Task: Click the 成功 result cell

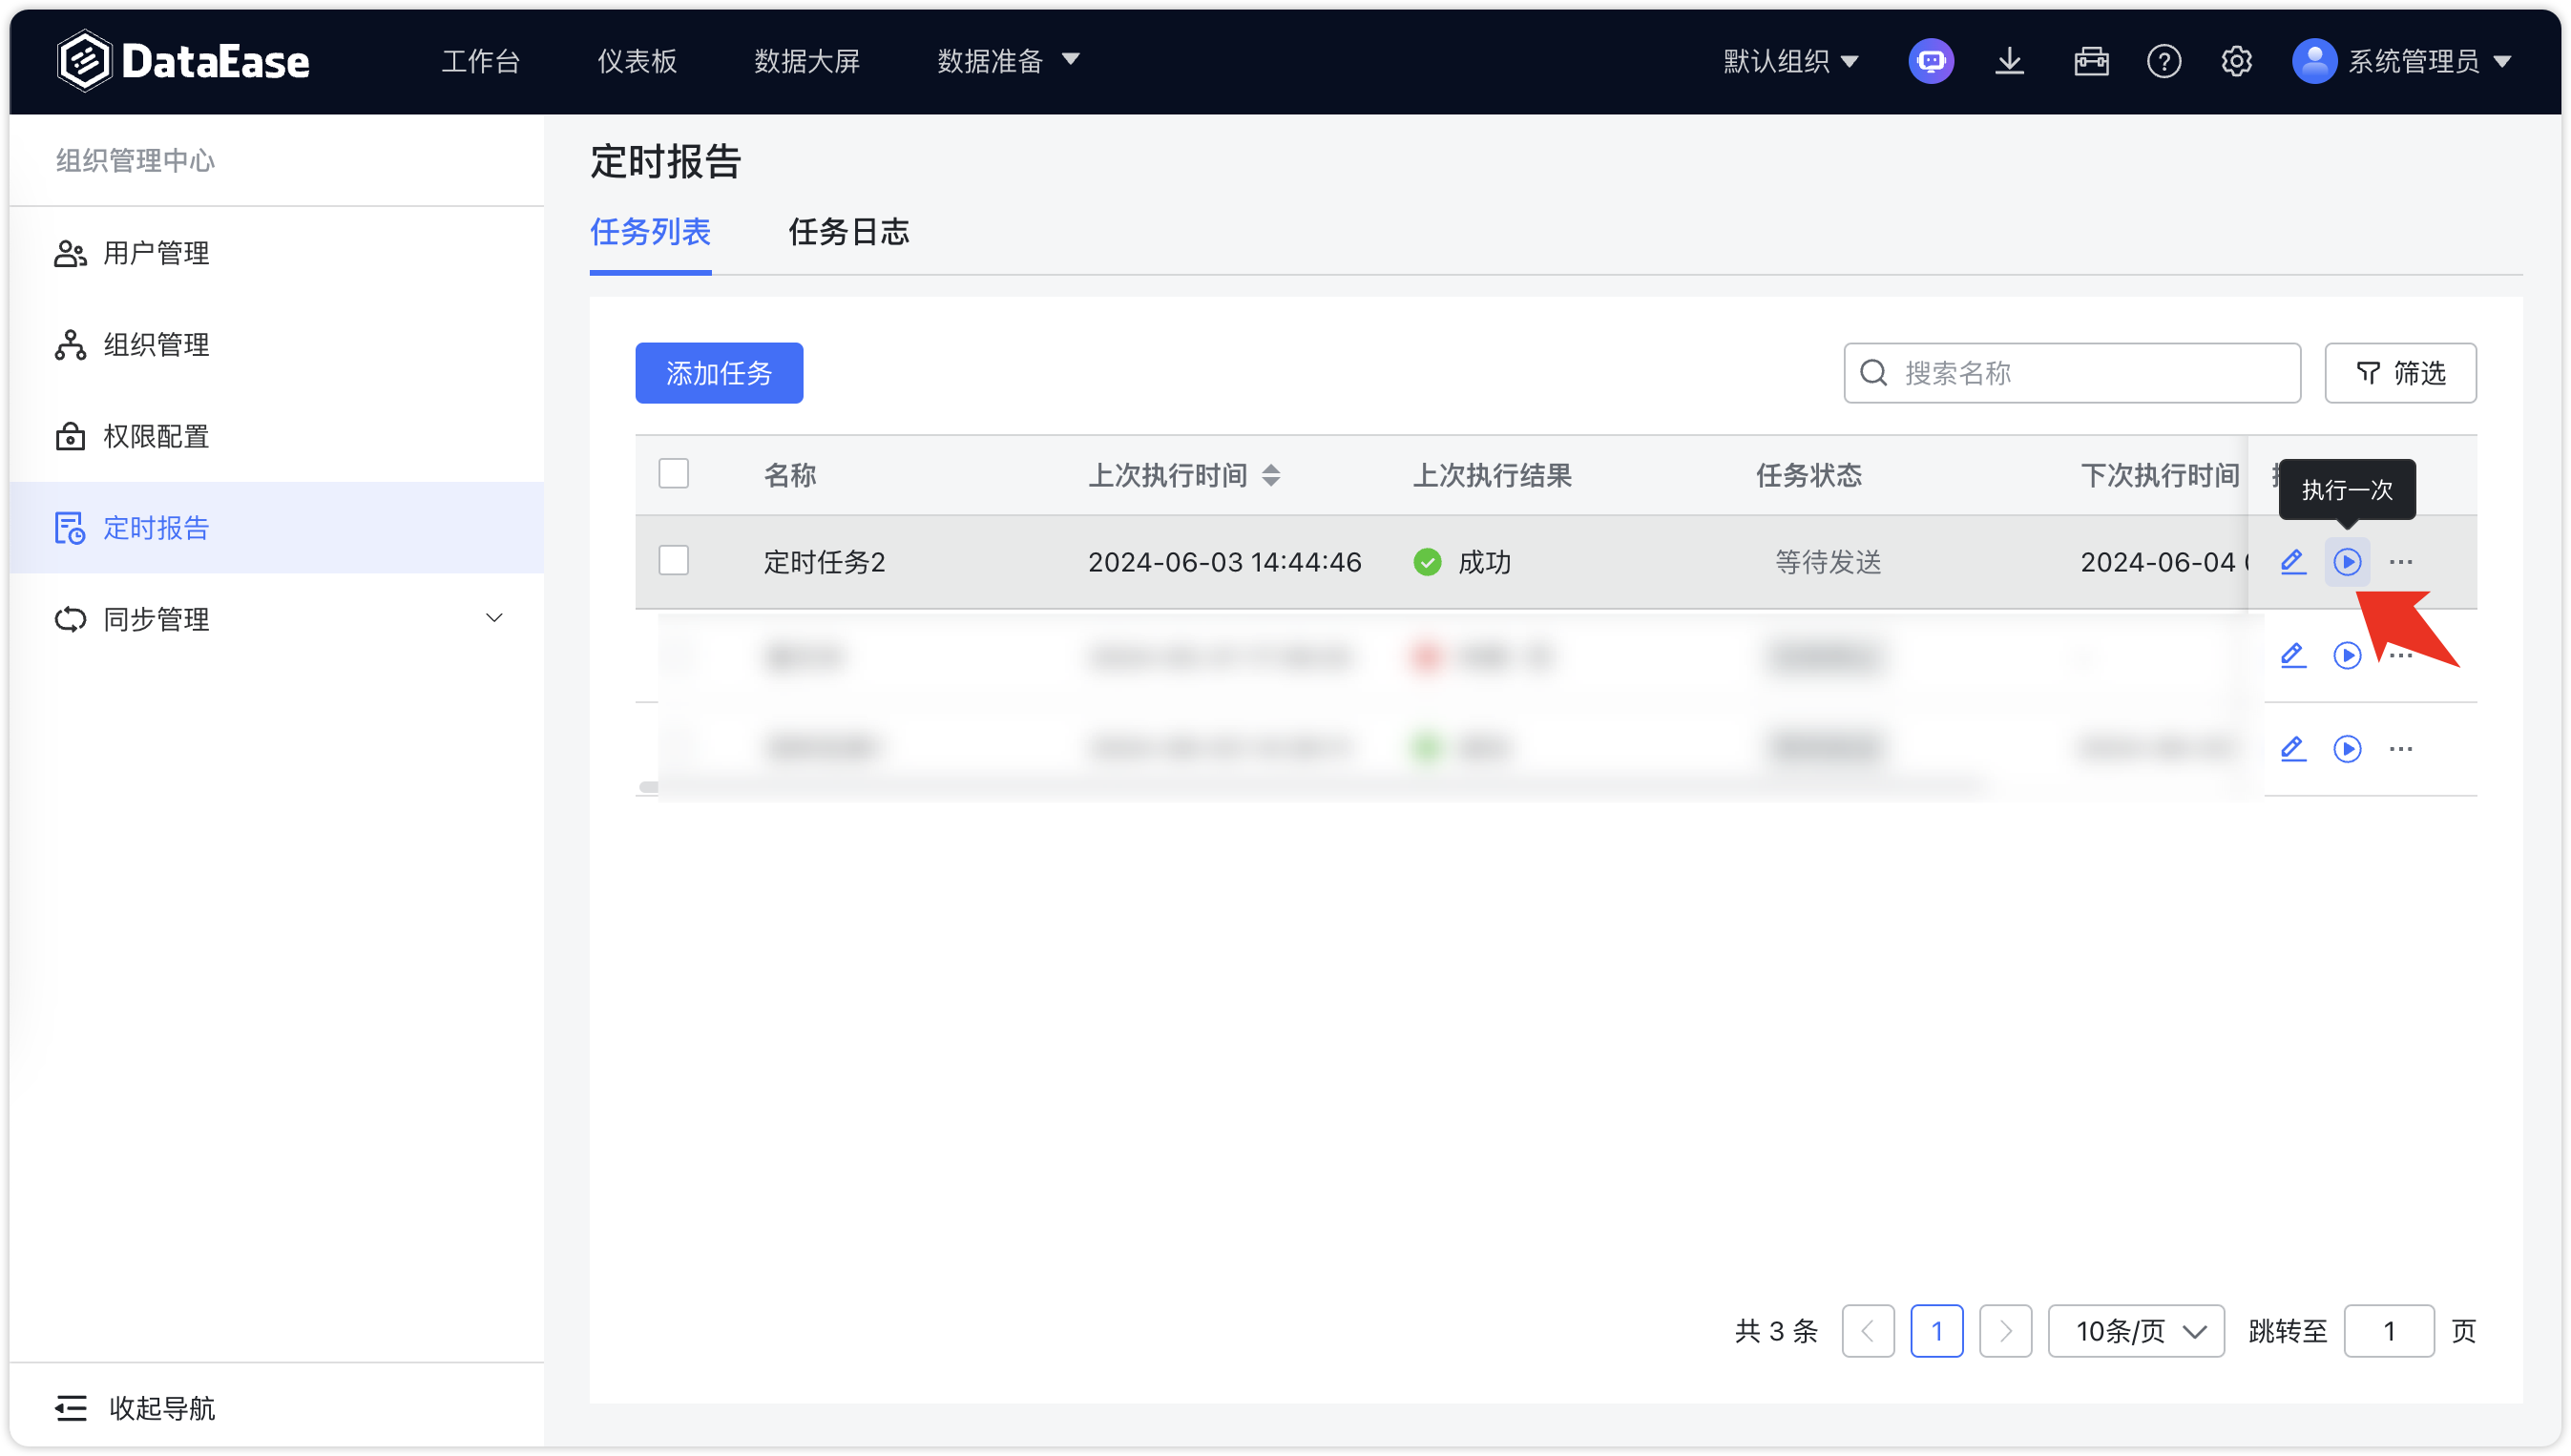Action: (x=1461, y=562)
